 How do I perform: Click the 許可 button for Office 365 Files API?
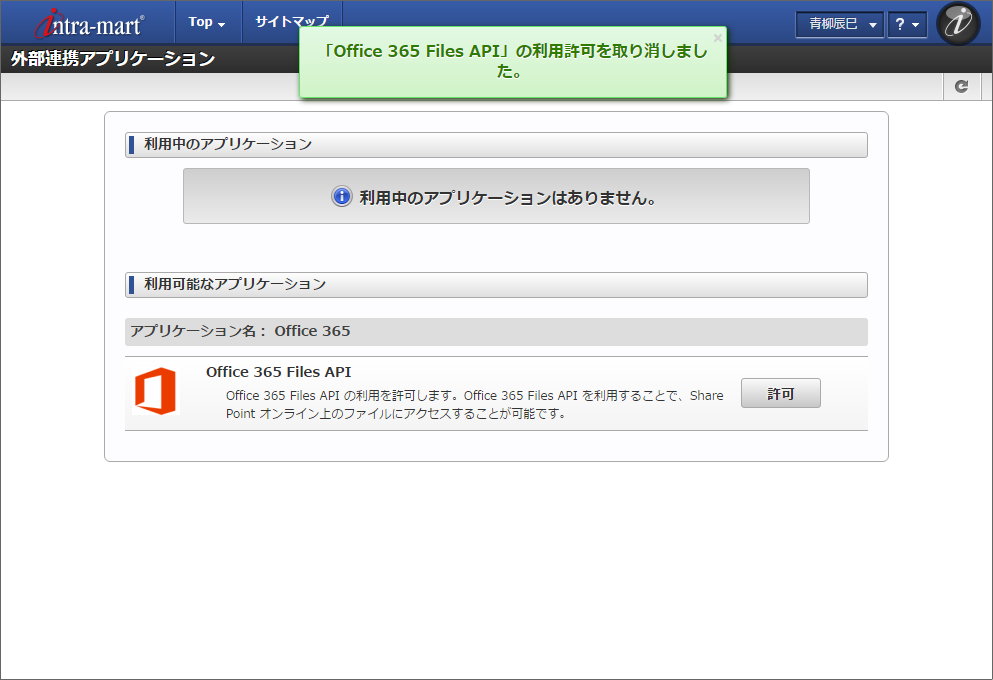(781, 393)
